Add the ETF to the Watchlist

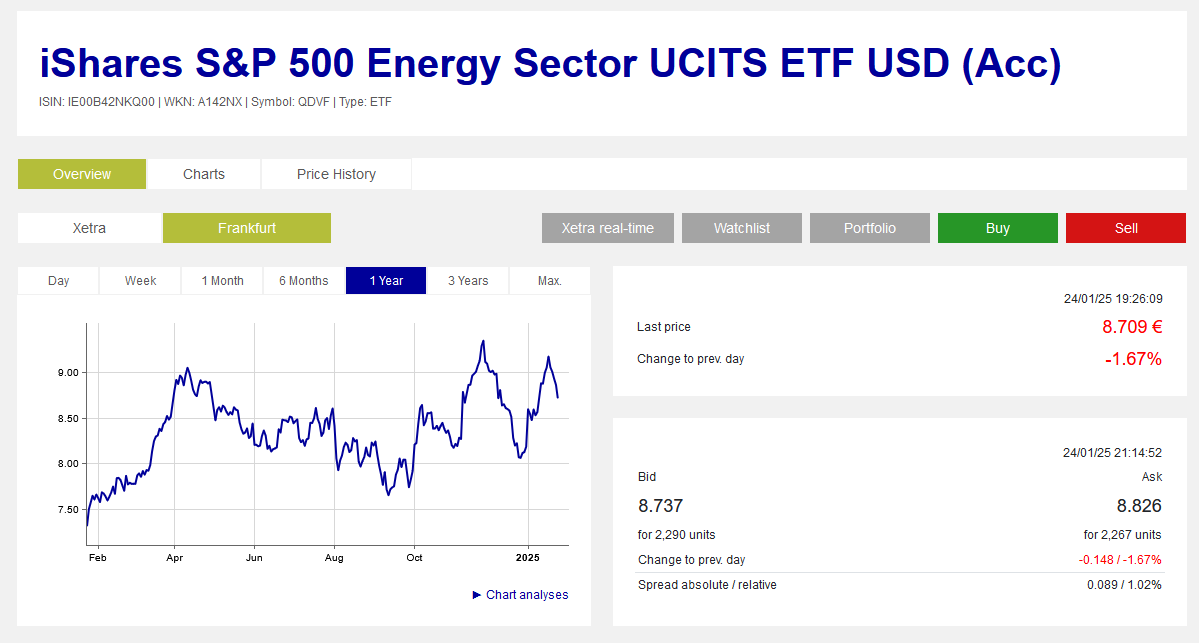pyautogui.click(x=742, y=228)
